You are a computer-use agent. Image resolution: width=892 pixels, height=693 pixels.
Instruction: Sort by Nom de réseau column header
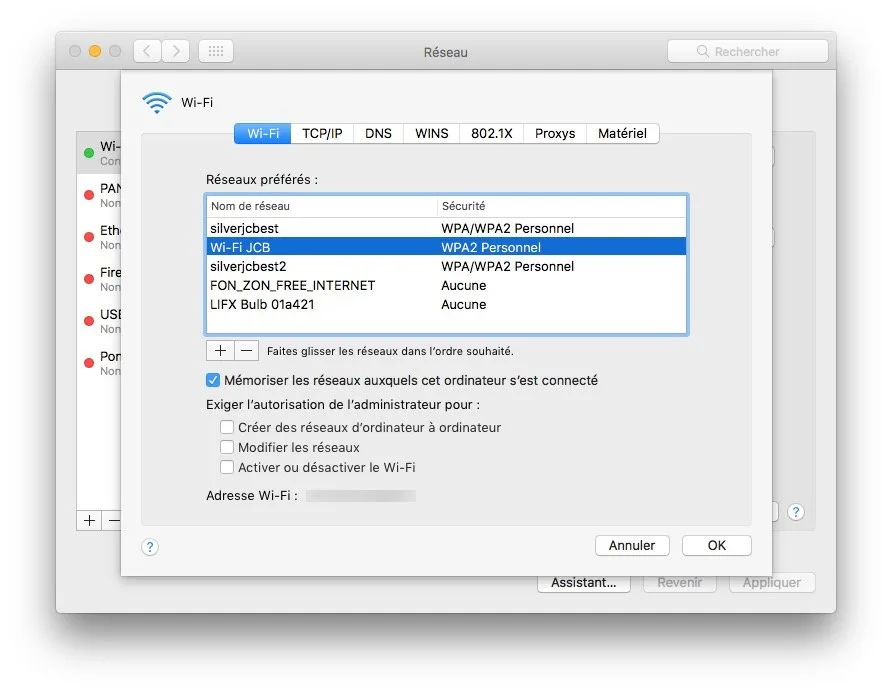(x=321, y=206)
